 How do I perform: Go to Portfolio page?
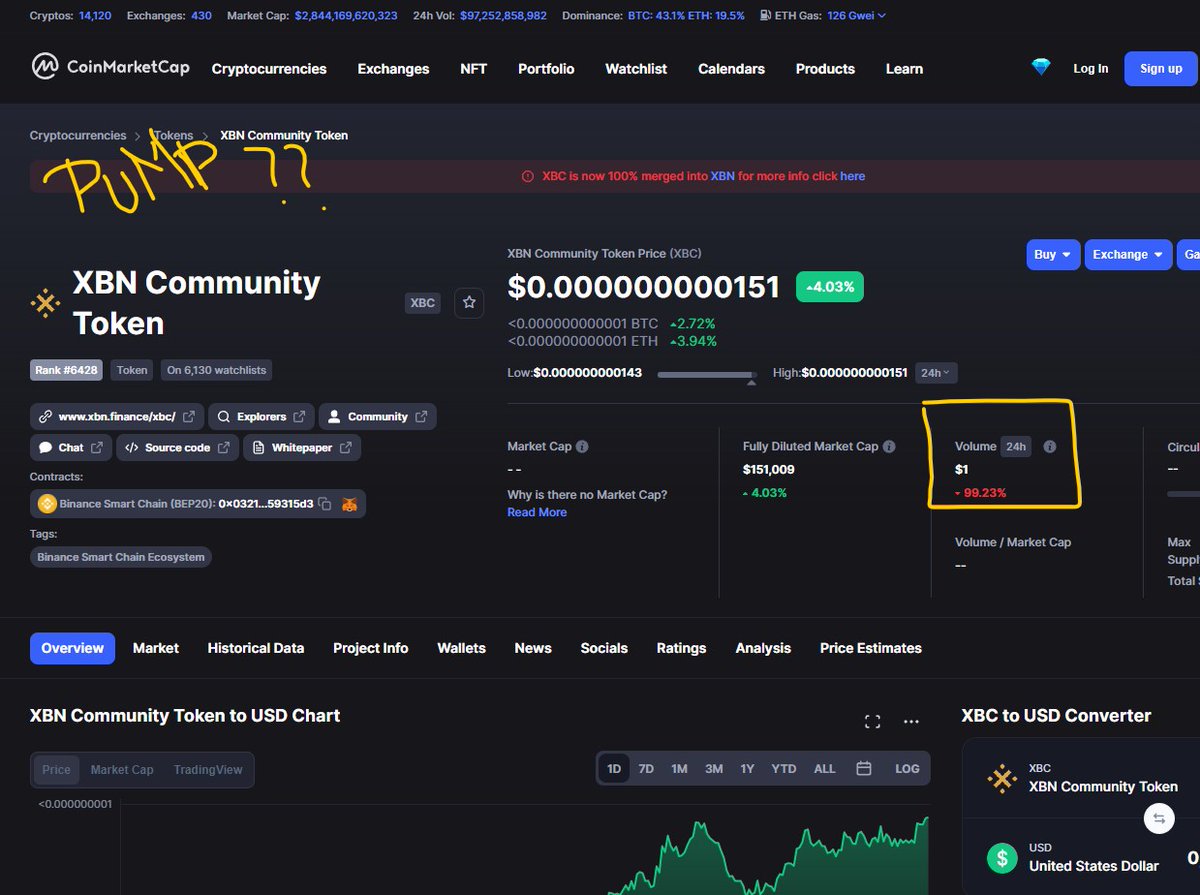click(x=546, y=69)
